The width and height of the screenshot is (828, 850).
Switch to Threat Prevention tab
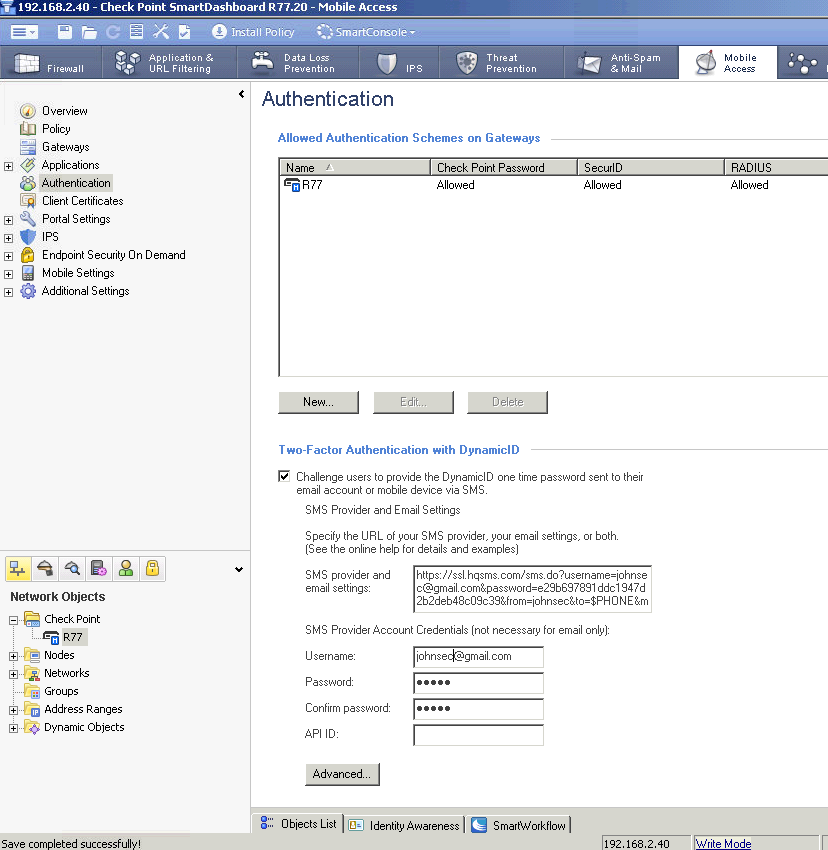[501, 63]
